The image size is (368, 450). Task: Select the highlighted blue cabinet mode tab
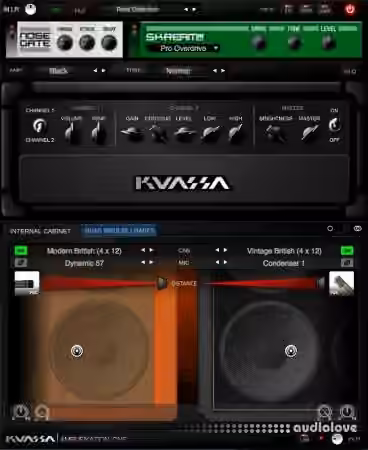(x=120, y=230)
